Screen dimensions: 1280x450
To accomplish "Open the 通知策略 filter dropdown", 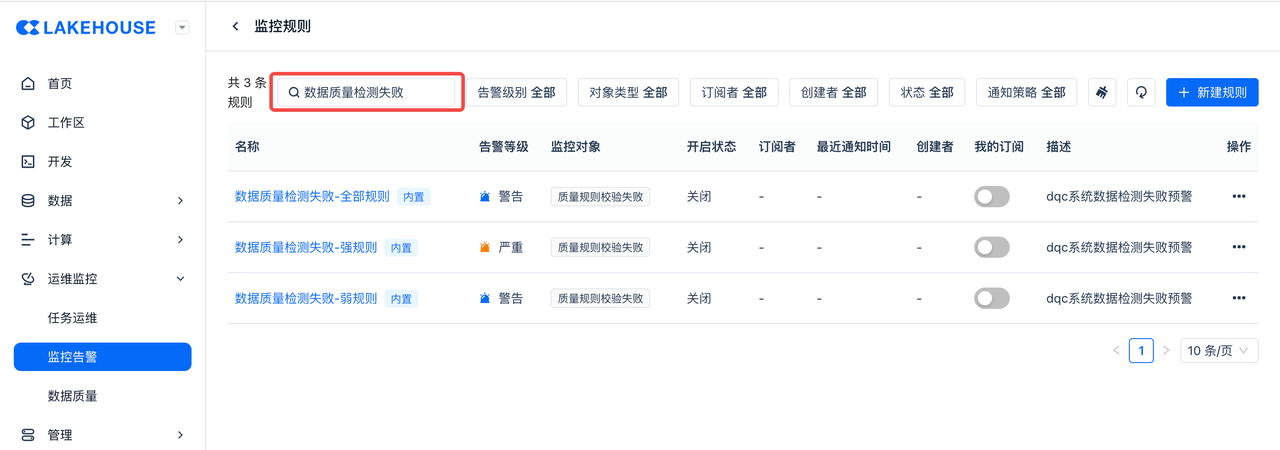I will pos(1026,92).
